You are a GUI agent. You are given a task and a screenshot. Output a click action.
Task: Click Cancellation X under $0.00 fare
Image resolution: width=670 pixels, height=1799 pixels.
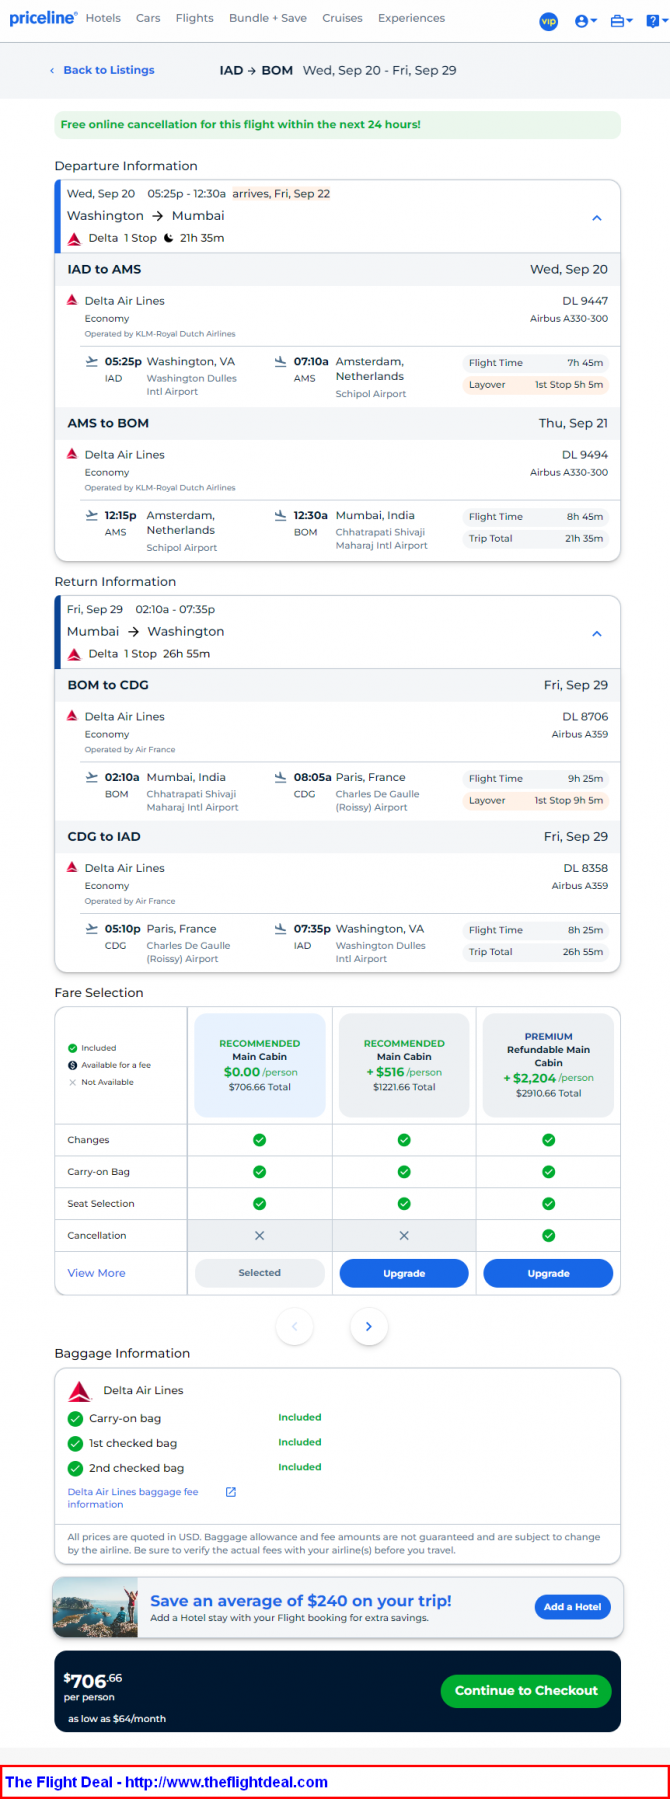[x=260, y=1236]
